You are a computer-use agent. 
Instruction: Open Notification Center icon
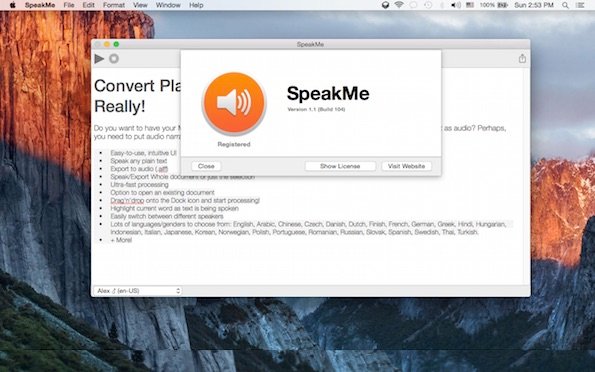pyautogui.click(x=580, y=5)
